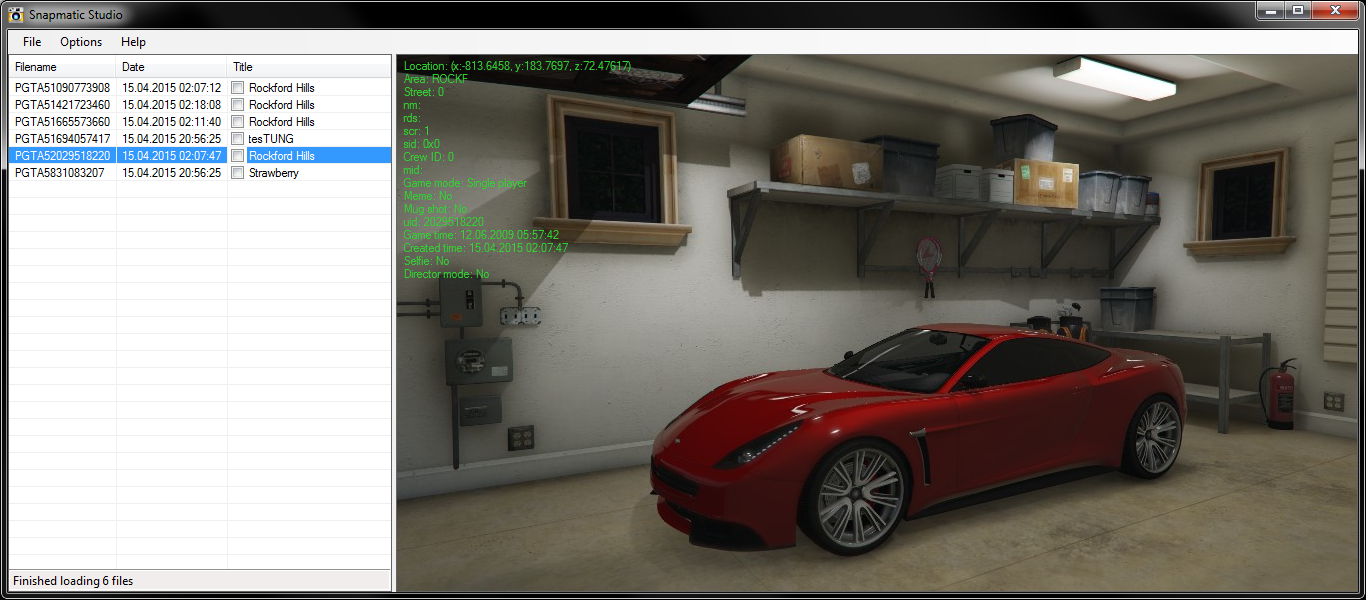Select the PGTA51694057417 filename
1366x600 pixels.
pyautogui.click(x=62, y=139)
